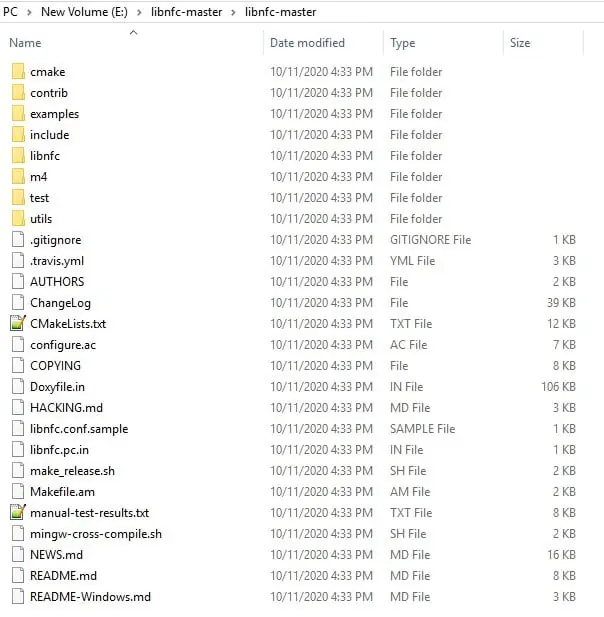The height and width of the screenshot is (617, 604).
Task: Select the mingw-cross-compile.sh file name
Action: click(x=95, y=534)
